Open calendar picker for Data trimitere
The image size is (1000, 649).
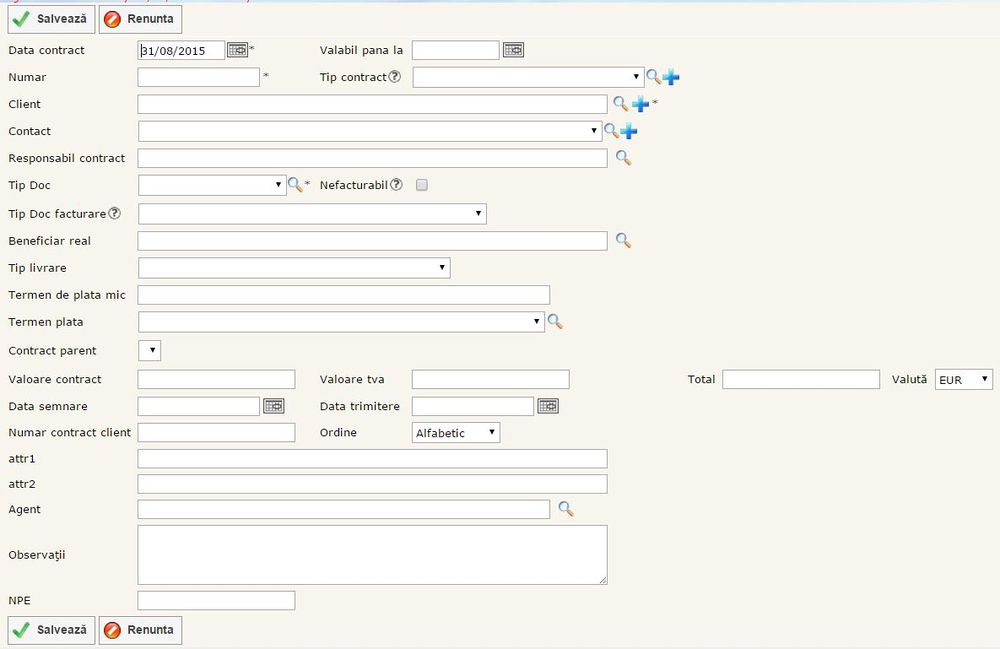click(x=548, y=406)
